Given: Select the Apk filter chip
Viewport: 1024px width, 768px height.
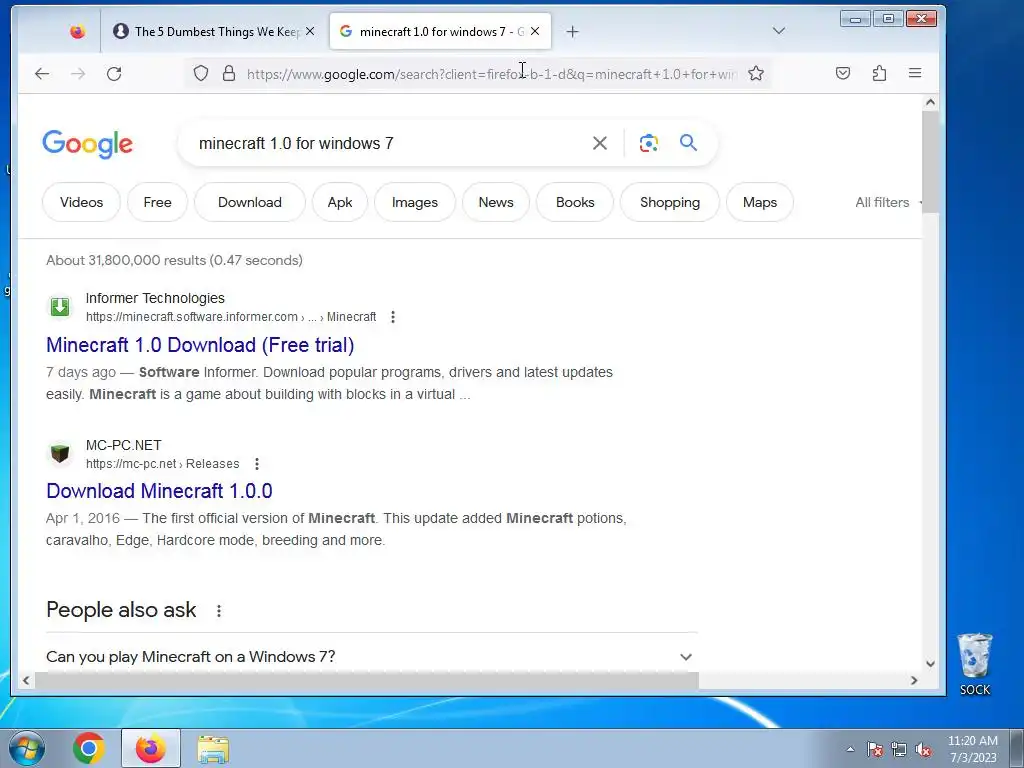Looking at the screenshot, I should click(340, 202).
